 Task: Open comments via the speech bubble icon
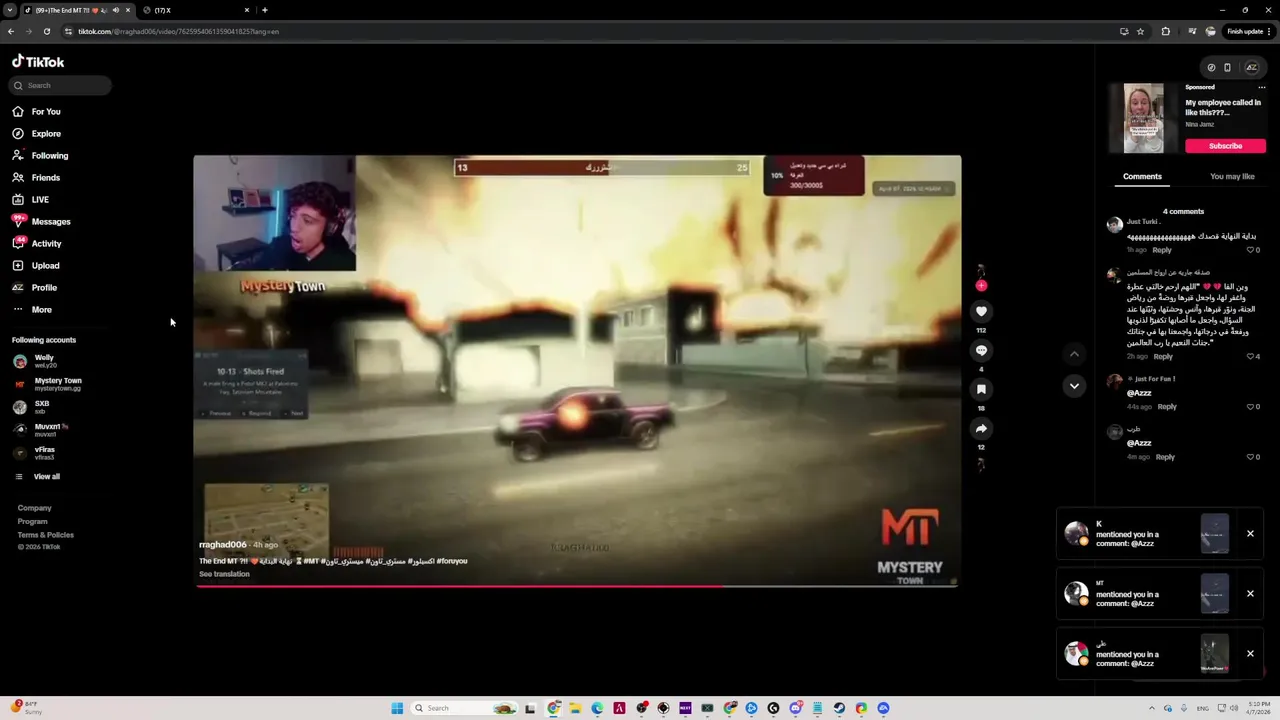[981, 351]
